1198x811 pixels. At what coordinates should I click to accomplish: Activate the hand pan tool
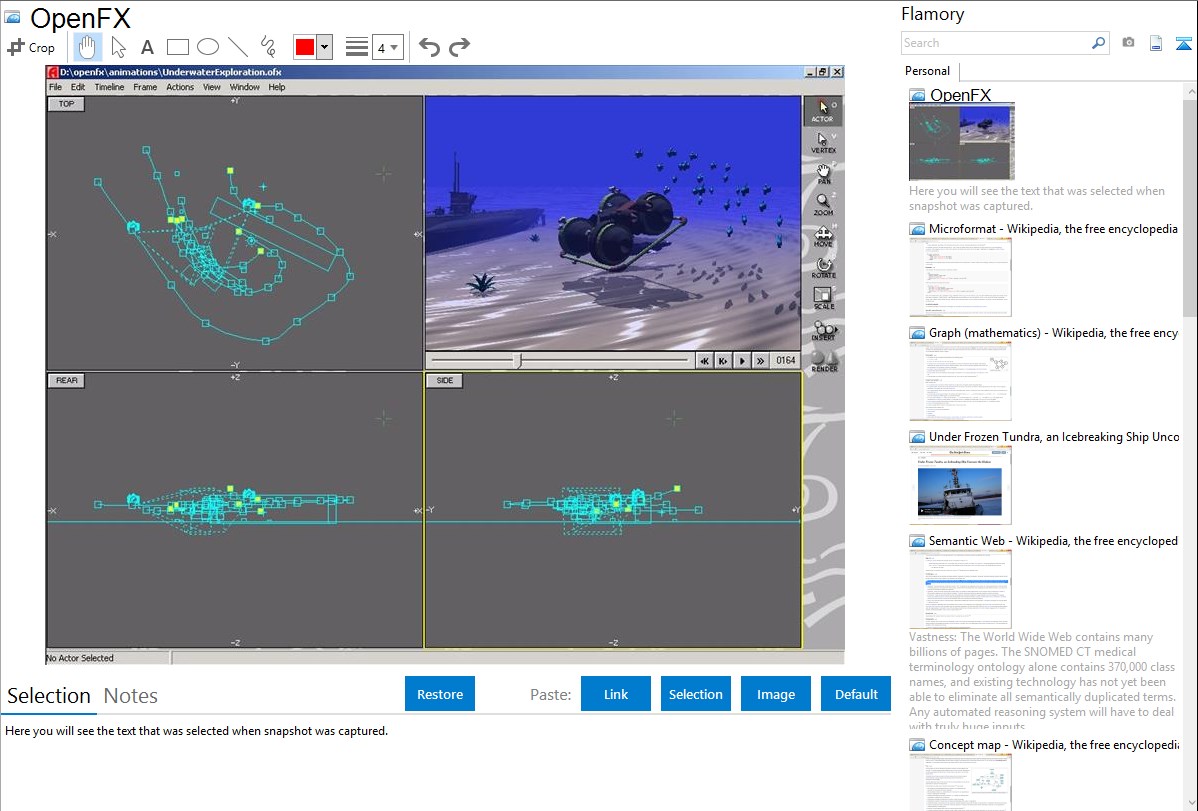[87, 47]
